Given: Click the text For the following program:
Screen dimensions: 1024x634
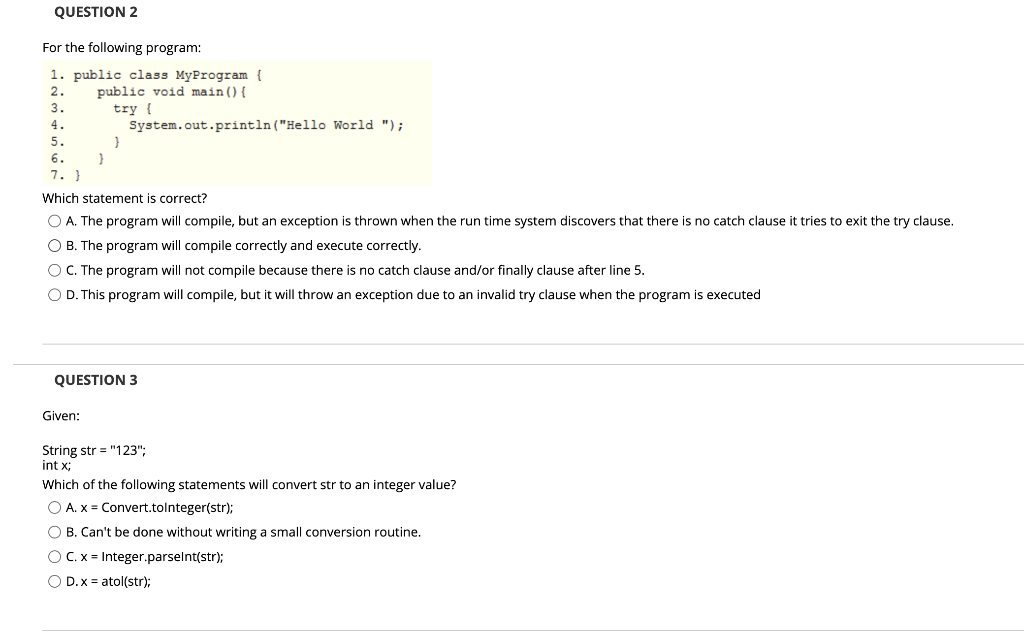Looking at the screenshot, I should (122, 47).
